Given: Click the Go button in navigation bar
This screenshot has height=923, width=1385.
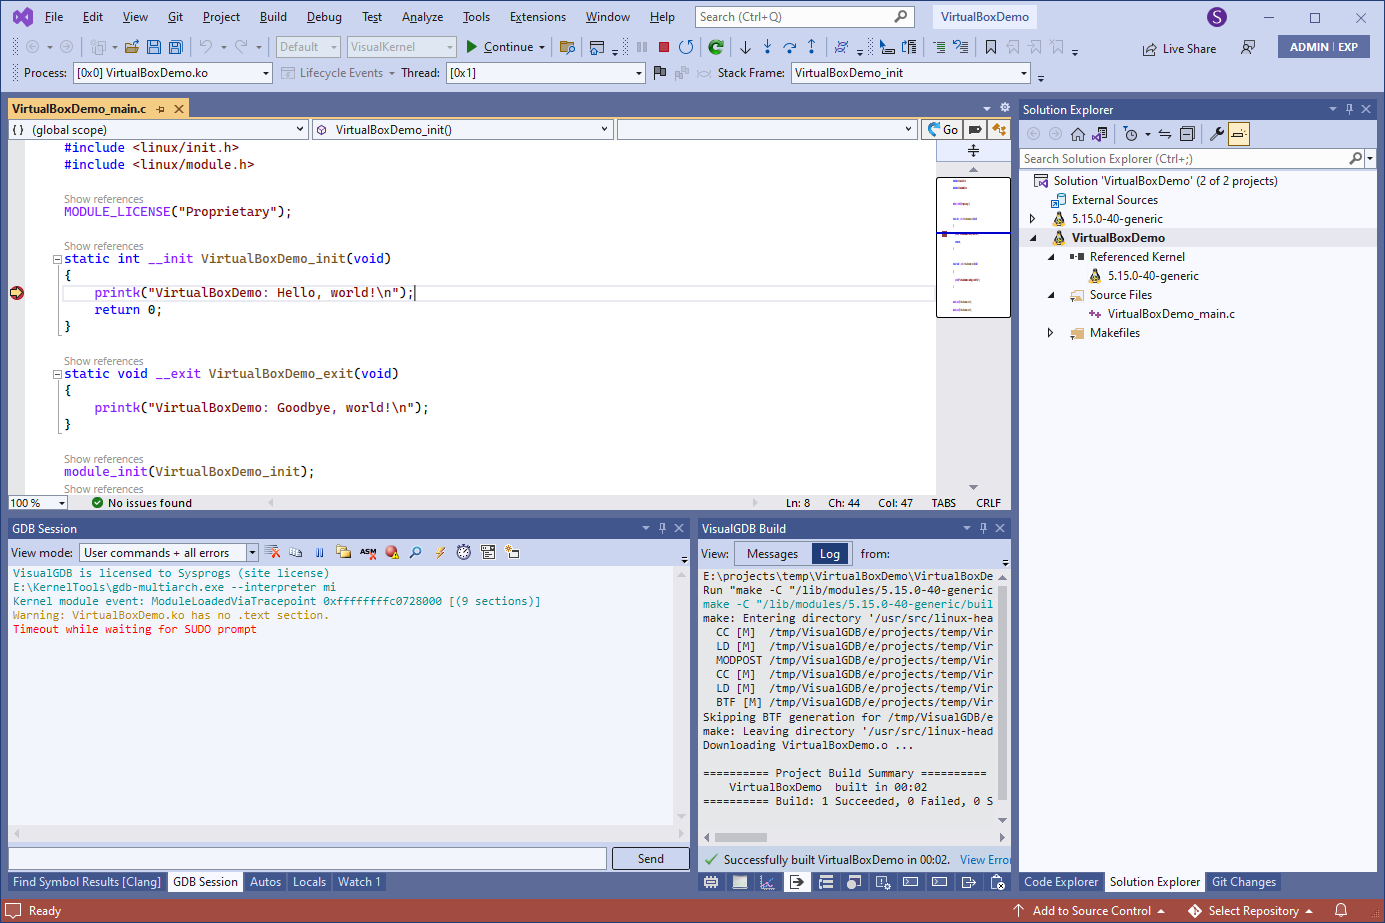Looking at the screenshot, I should click(x=942, y=129).
